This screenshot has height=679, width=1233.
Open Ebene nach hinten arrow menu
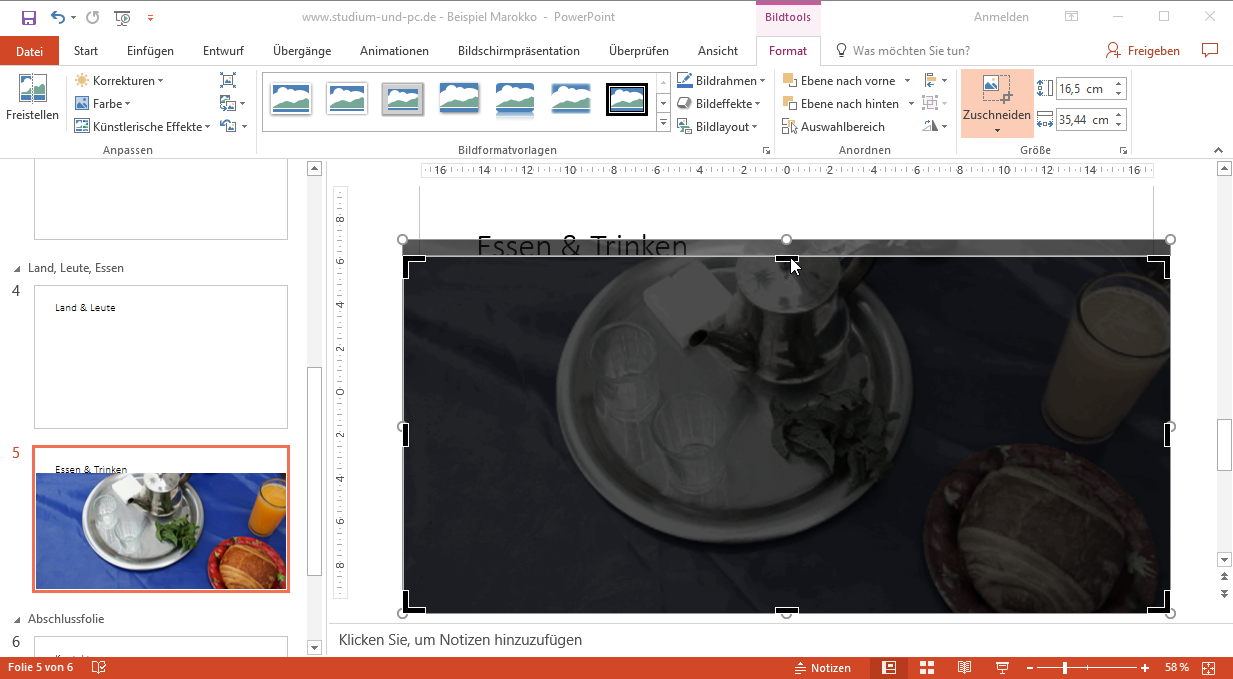tap(911, 103)
